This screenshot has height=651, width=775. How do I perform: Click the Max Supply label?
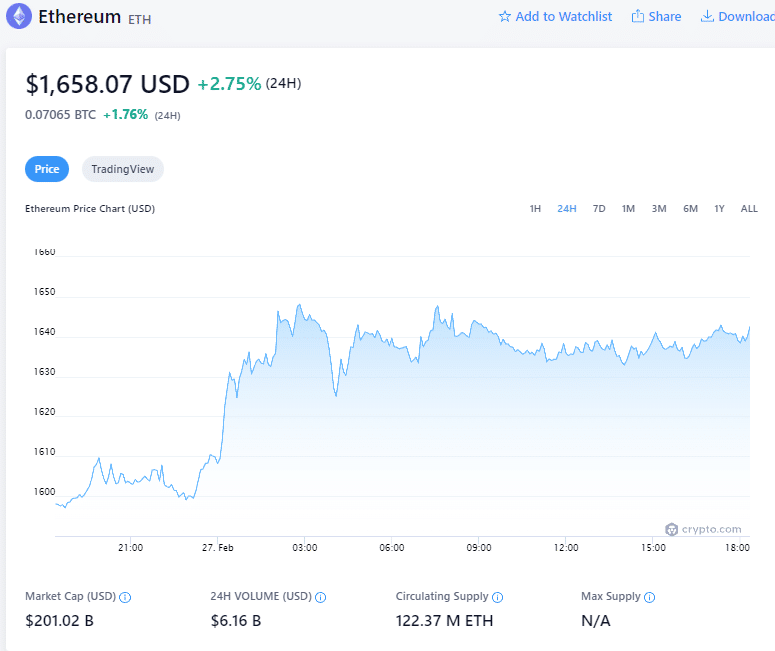[611, 597]
